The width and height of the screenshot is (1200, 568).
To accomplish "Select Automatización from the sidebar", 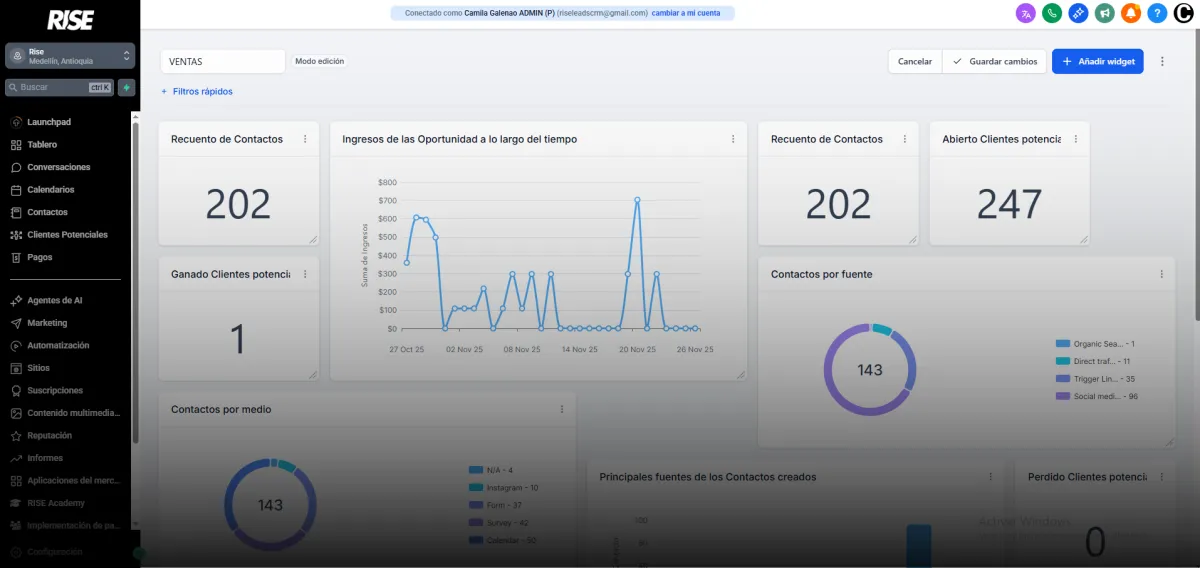I will point(58,345).
